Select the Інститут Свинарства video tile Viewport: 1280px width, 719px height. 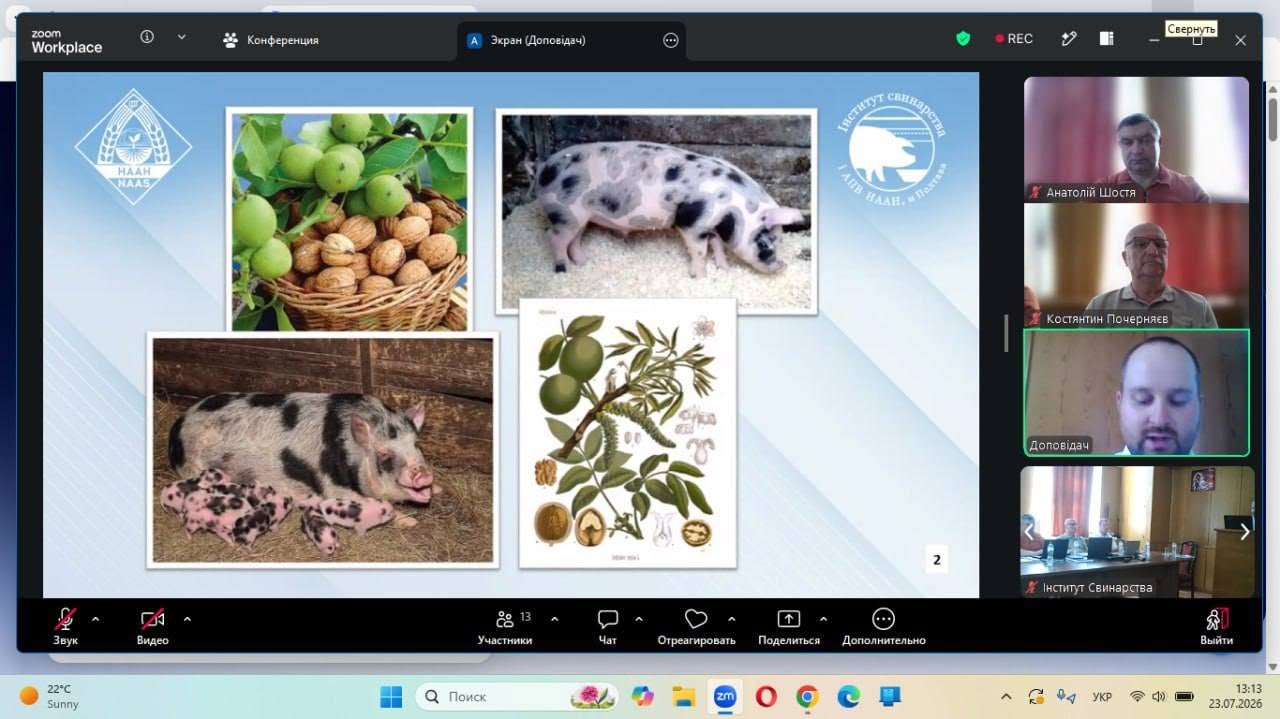tap(1136, 531)
